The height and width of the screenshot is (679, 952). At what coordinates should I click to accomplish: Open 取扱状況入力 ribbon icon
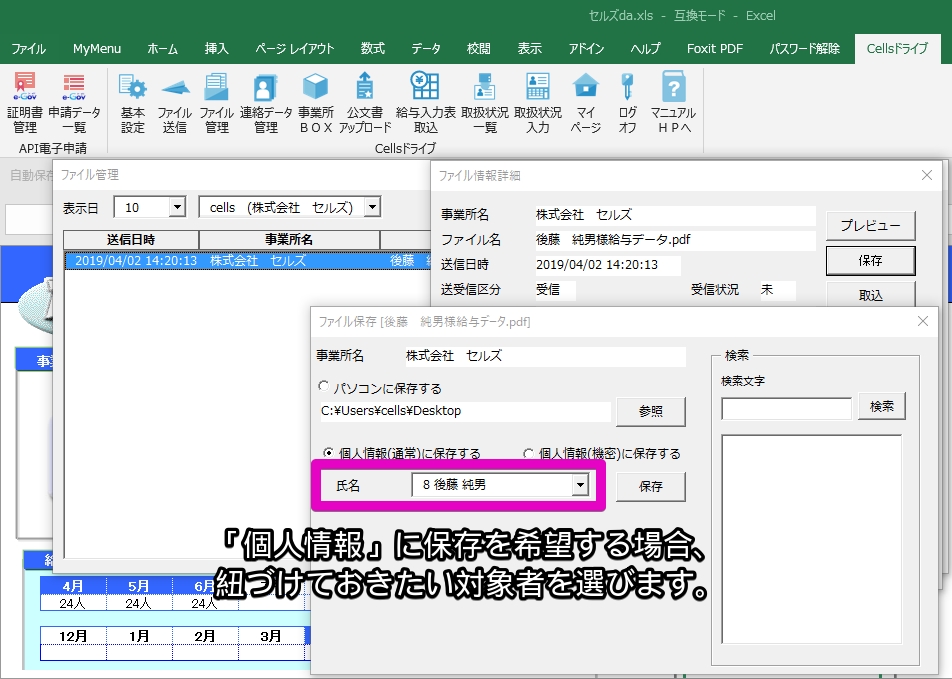coord(538,103)
